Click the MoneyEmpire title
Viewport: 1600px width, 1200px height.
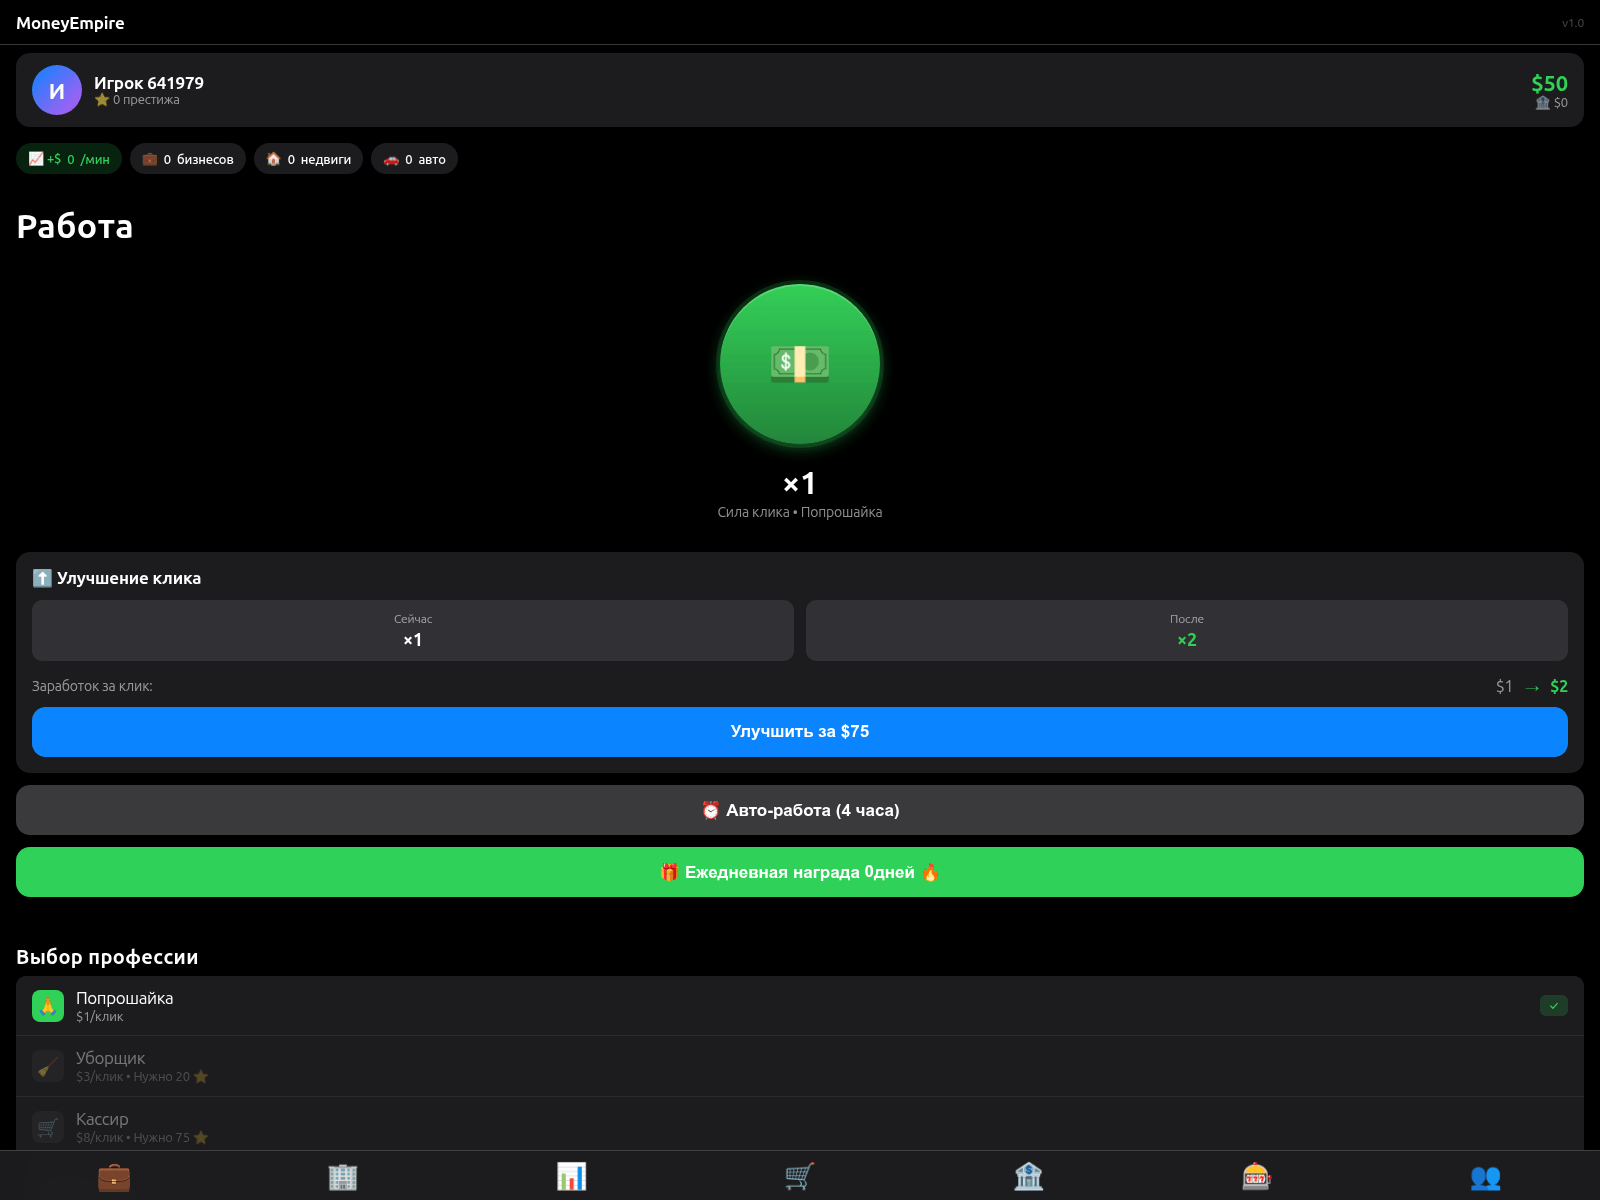(x=70, y=23)
